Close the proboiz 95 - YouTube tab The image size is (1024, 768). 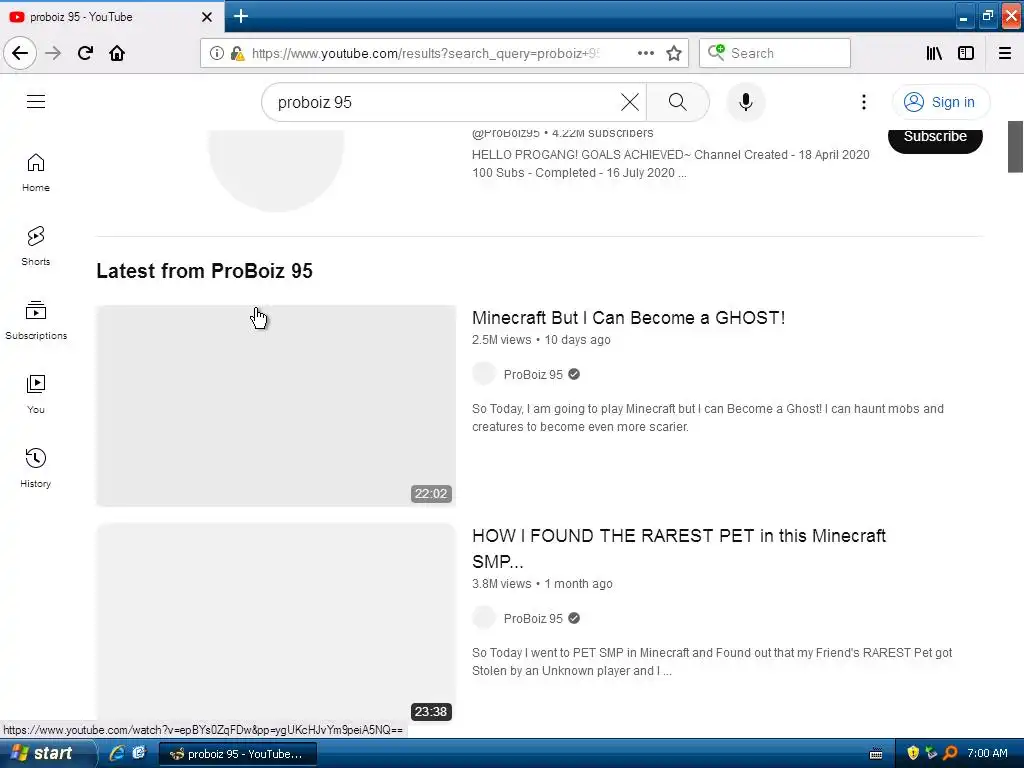tap(207, 17)
